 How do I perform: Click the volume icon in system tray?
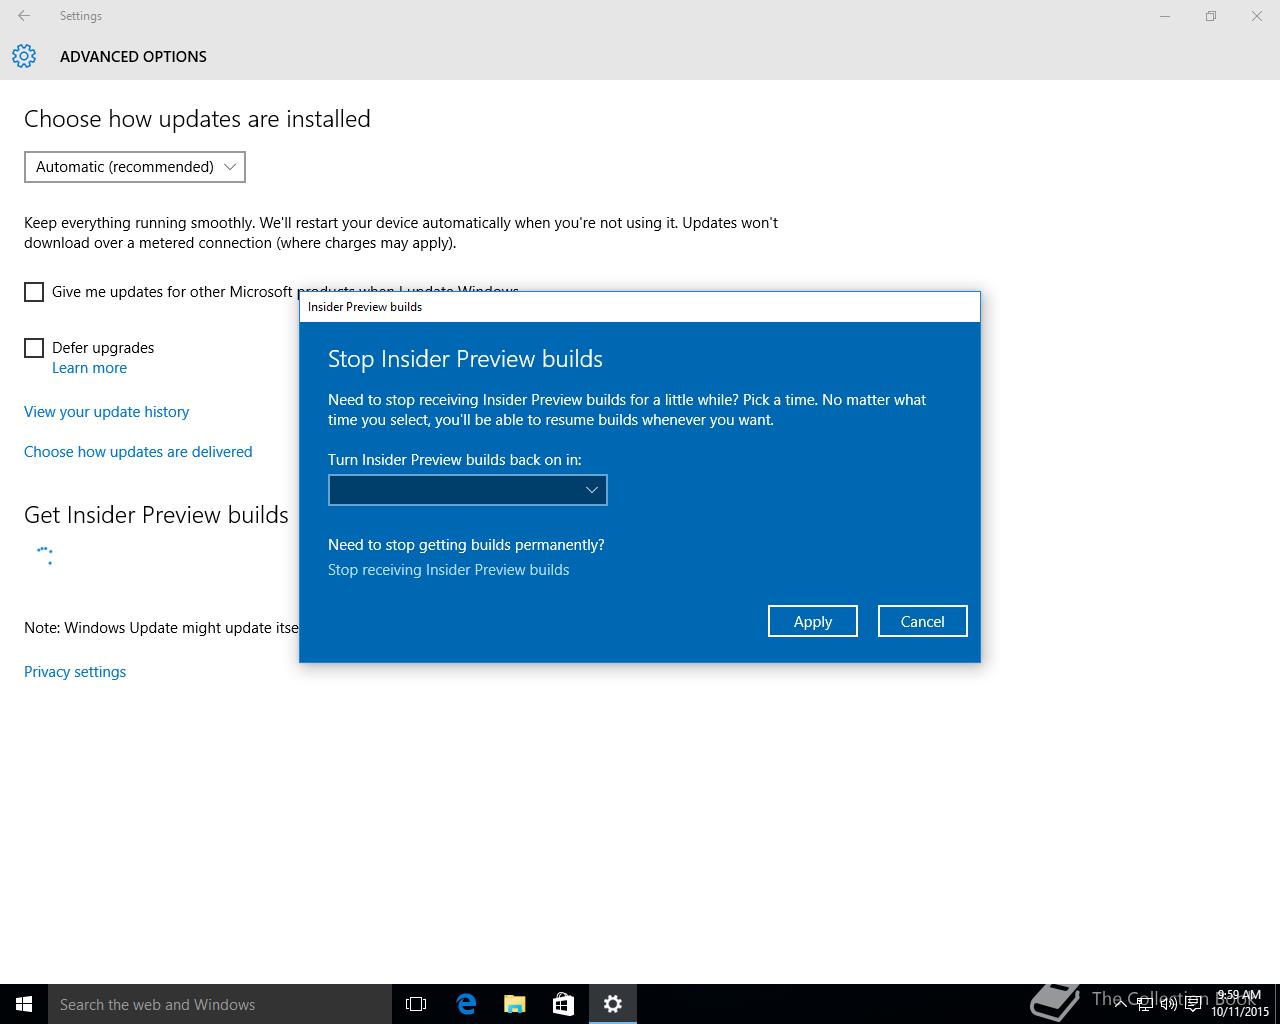(1168, 1004)
